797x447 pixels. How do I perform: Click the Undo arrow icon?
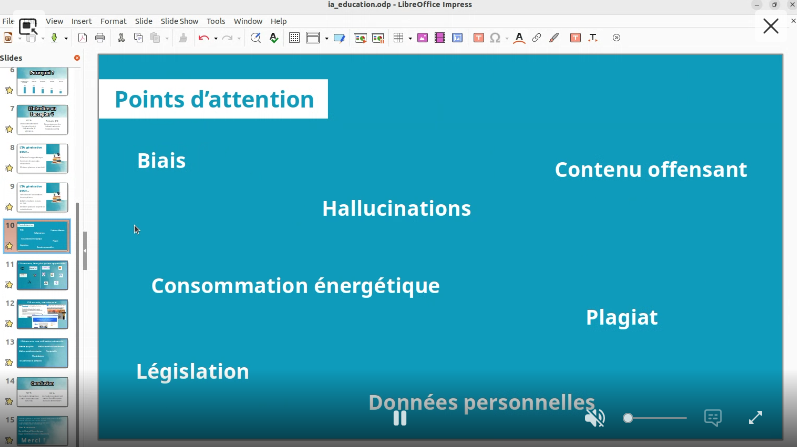point(204,38)
